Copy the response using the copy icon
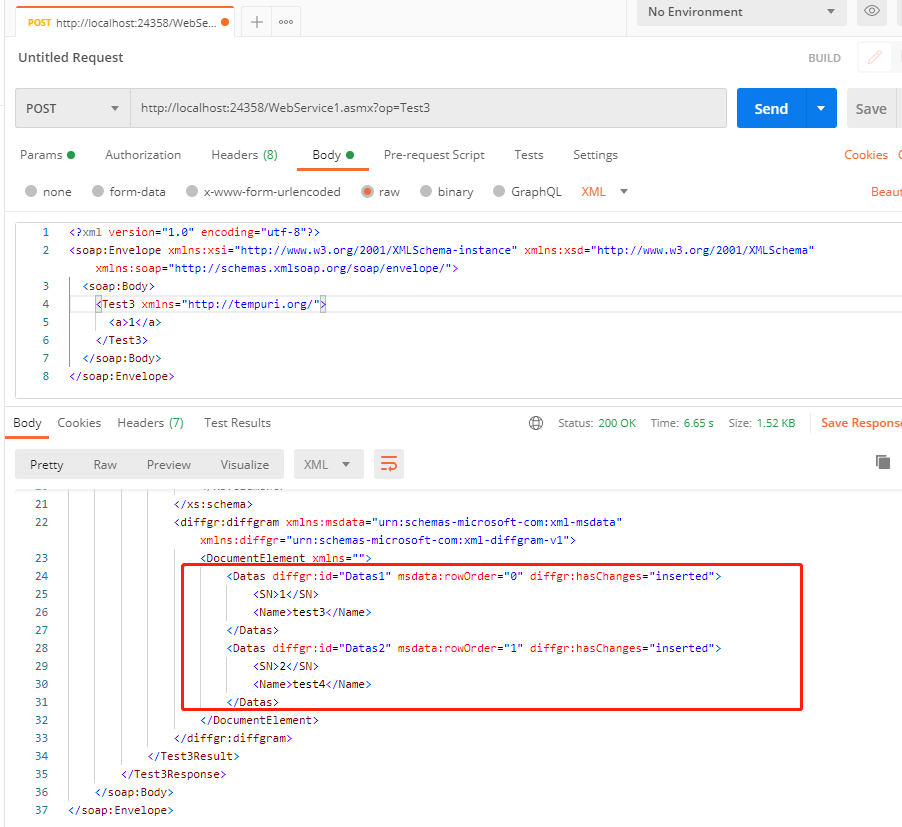 [x=882, y=462]
